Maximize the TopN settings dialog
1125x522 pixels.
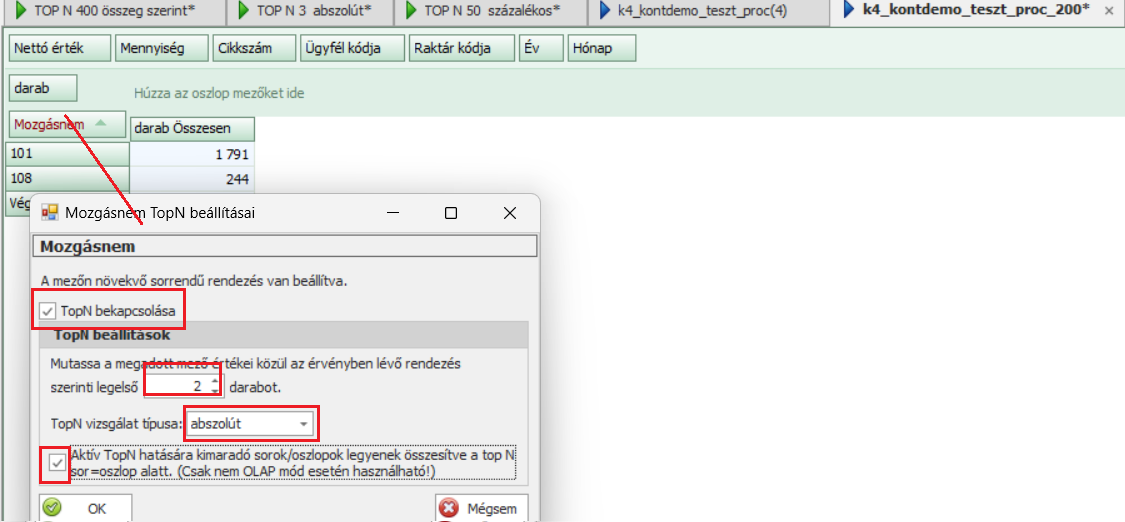451,212
